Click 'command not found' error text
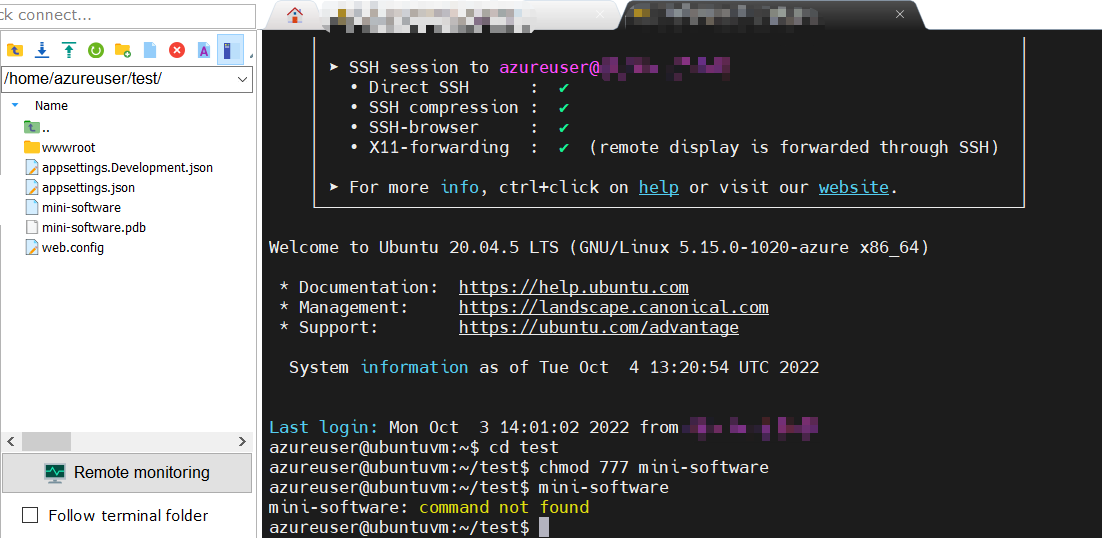 point(504,507)
